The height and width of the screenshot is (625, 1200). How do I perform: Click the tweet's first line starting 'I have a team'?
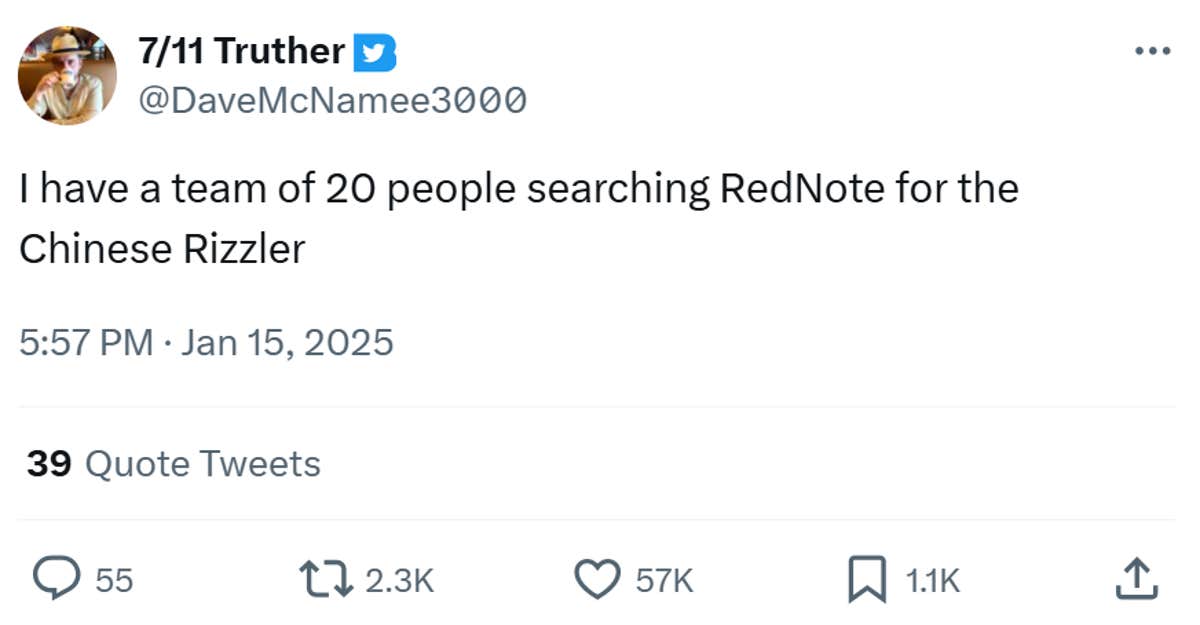[518, 189]
